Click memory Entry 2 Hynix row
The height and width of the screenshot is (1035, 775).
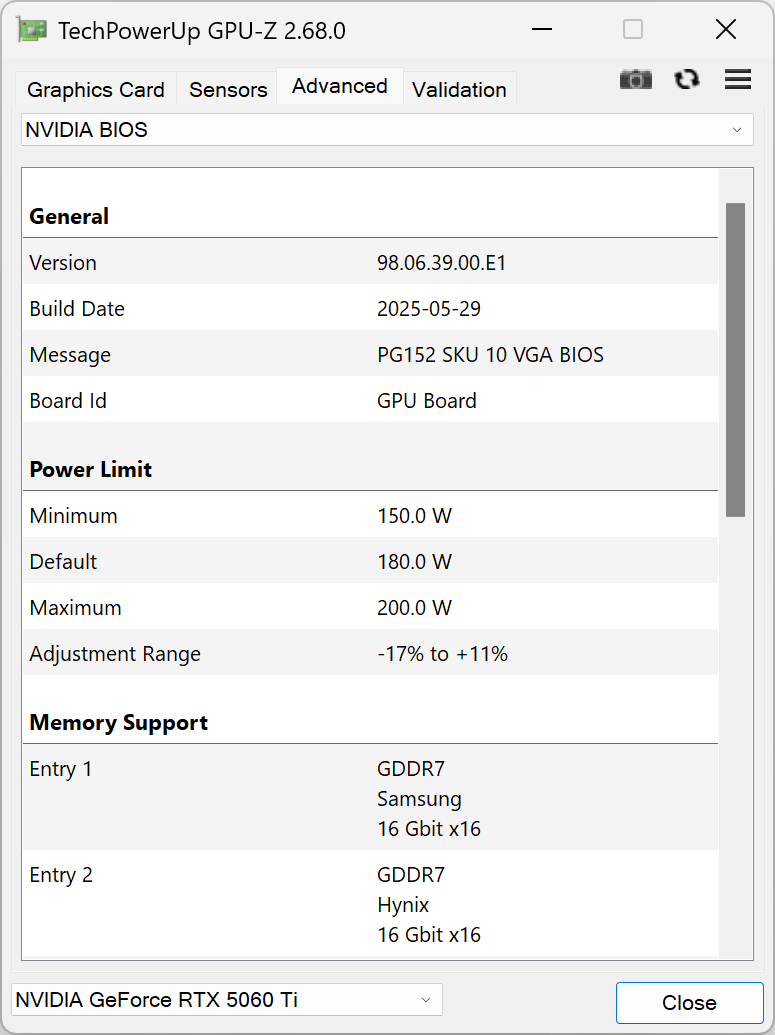pyautogui.click(x=370, y=904)
